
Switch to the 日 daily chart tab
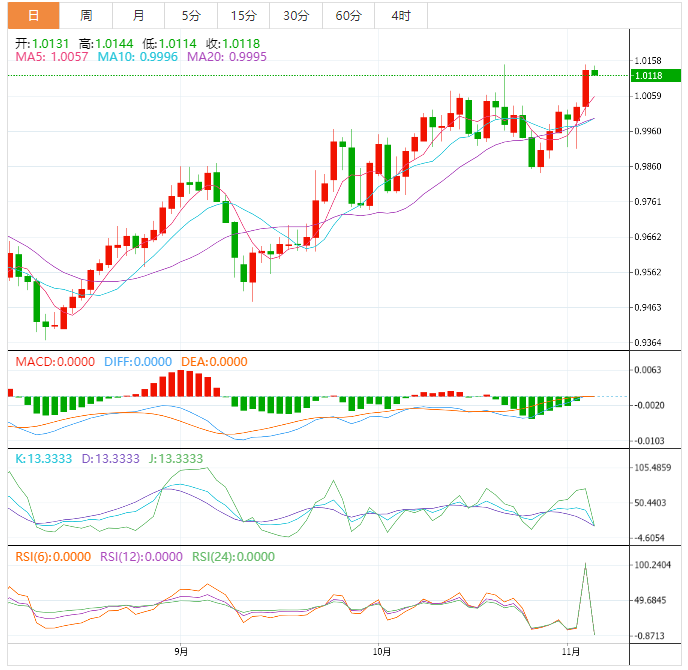click(x=34, y=15)
